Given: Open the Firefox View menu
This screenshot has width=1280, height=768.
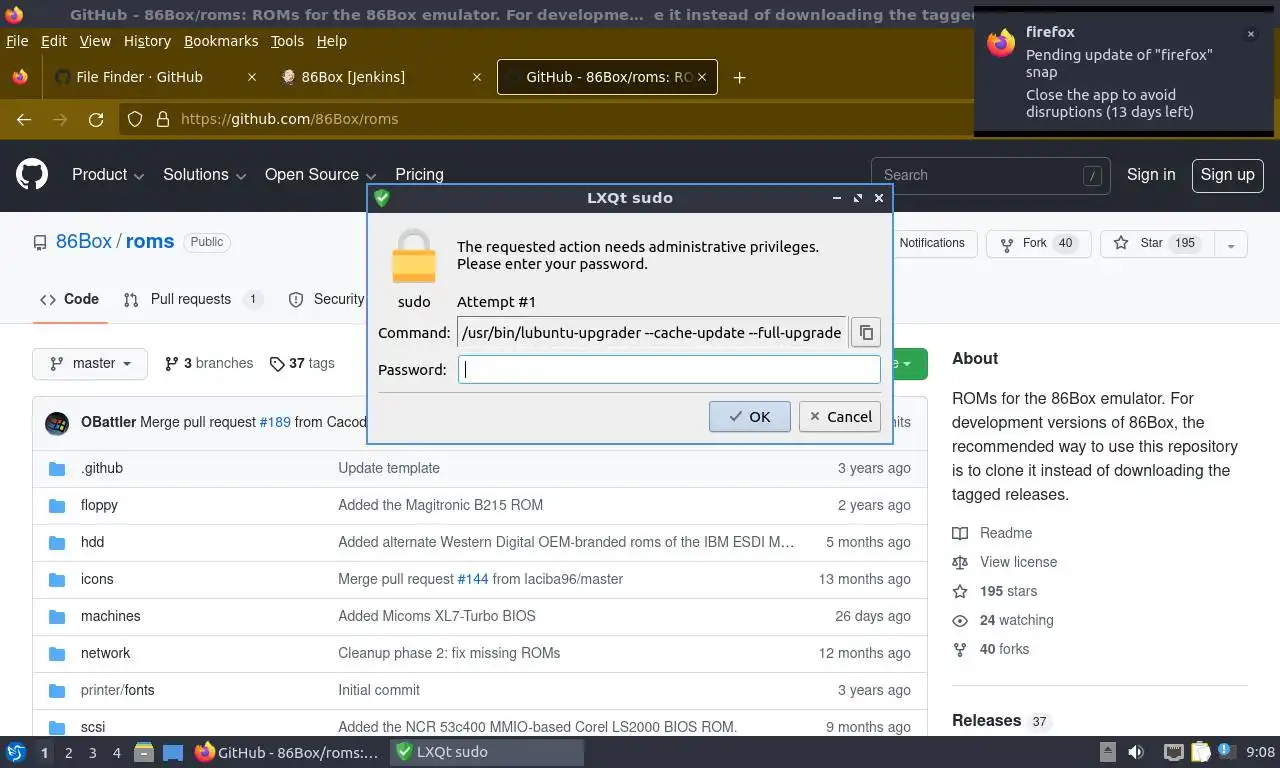Looking at the screenshot, I should (95, 41).
